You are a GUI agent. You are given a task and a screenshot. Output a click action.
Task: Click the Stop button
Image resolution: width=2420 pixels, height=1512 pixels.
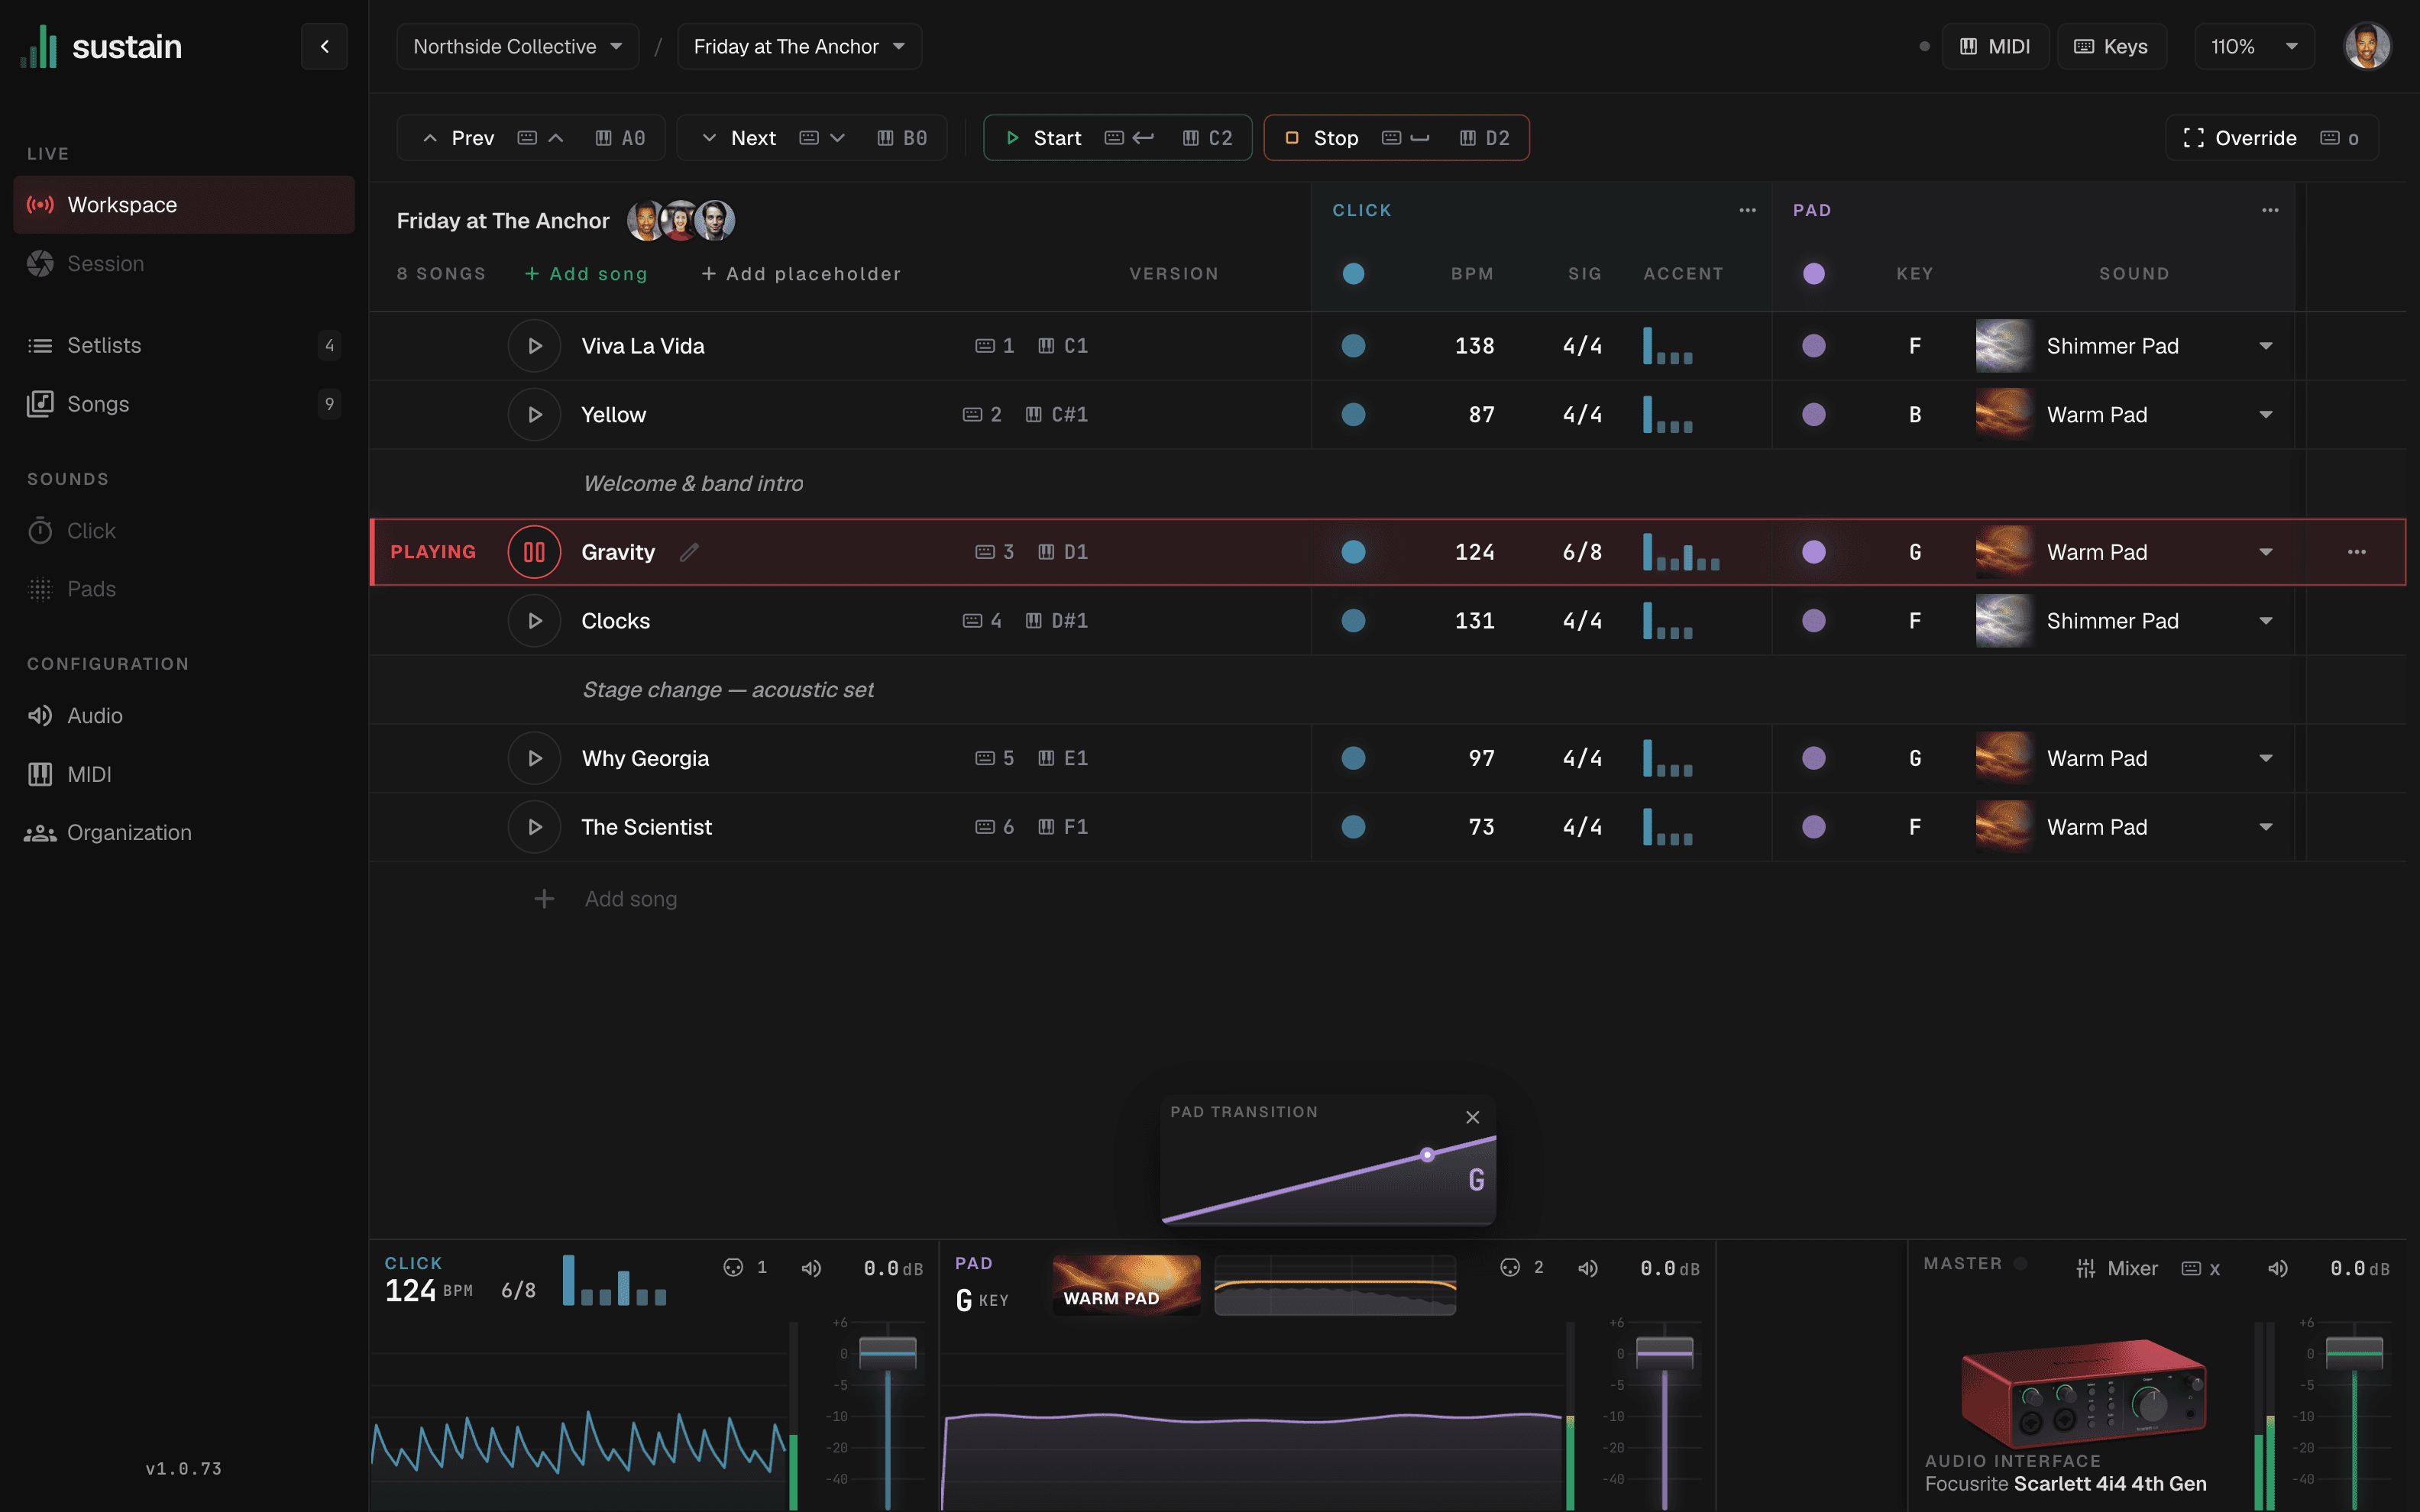[1396, 138]
